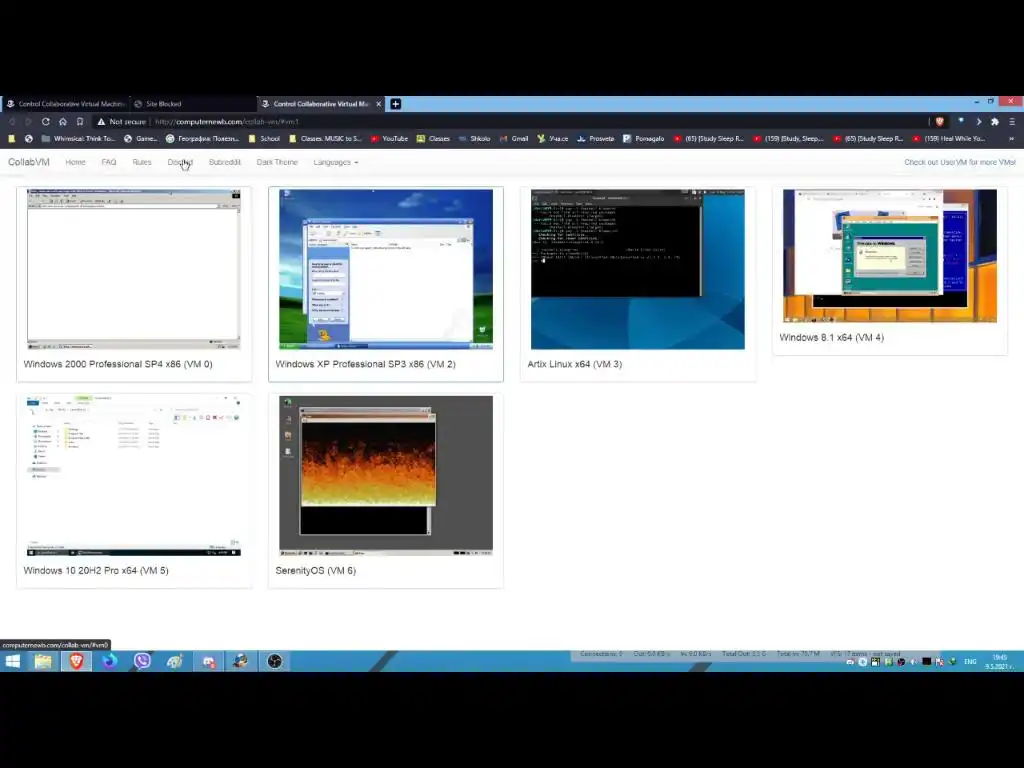
Task: Click Check out UserVM for more VMs link
Action: [959, 162]
